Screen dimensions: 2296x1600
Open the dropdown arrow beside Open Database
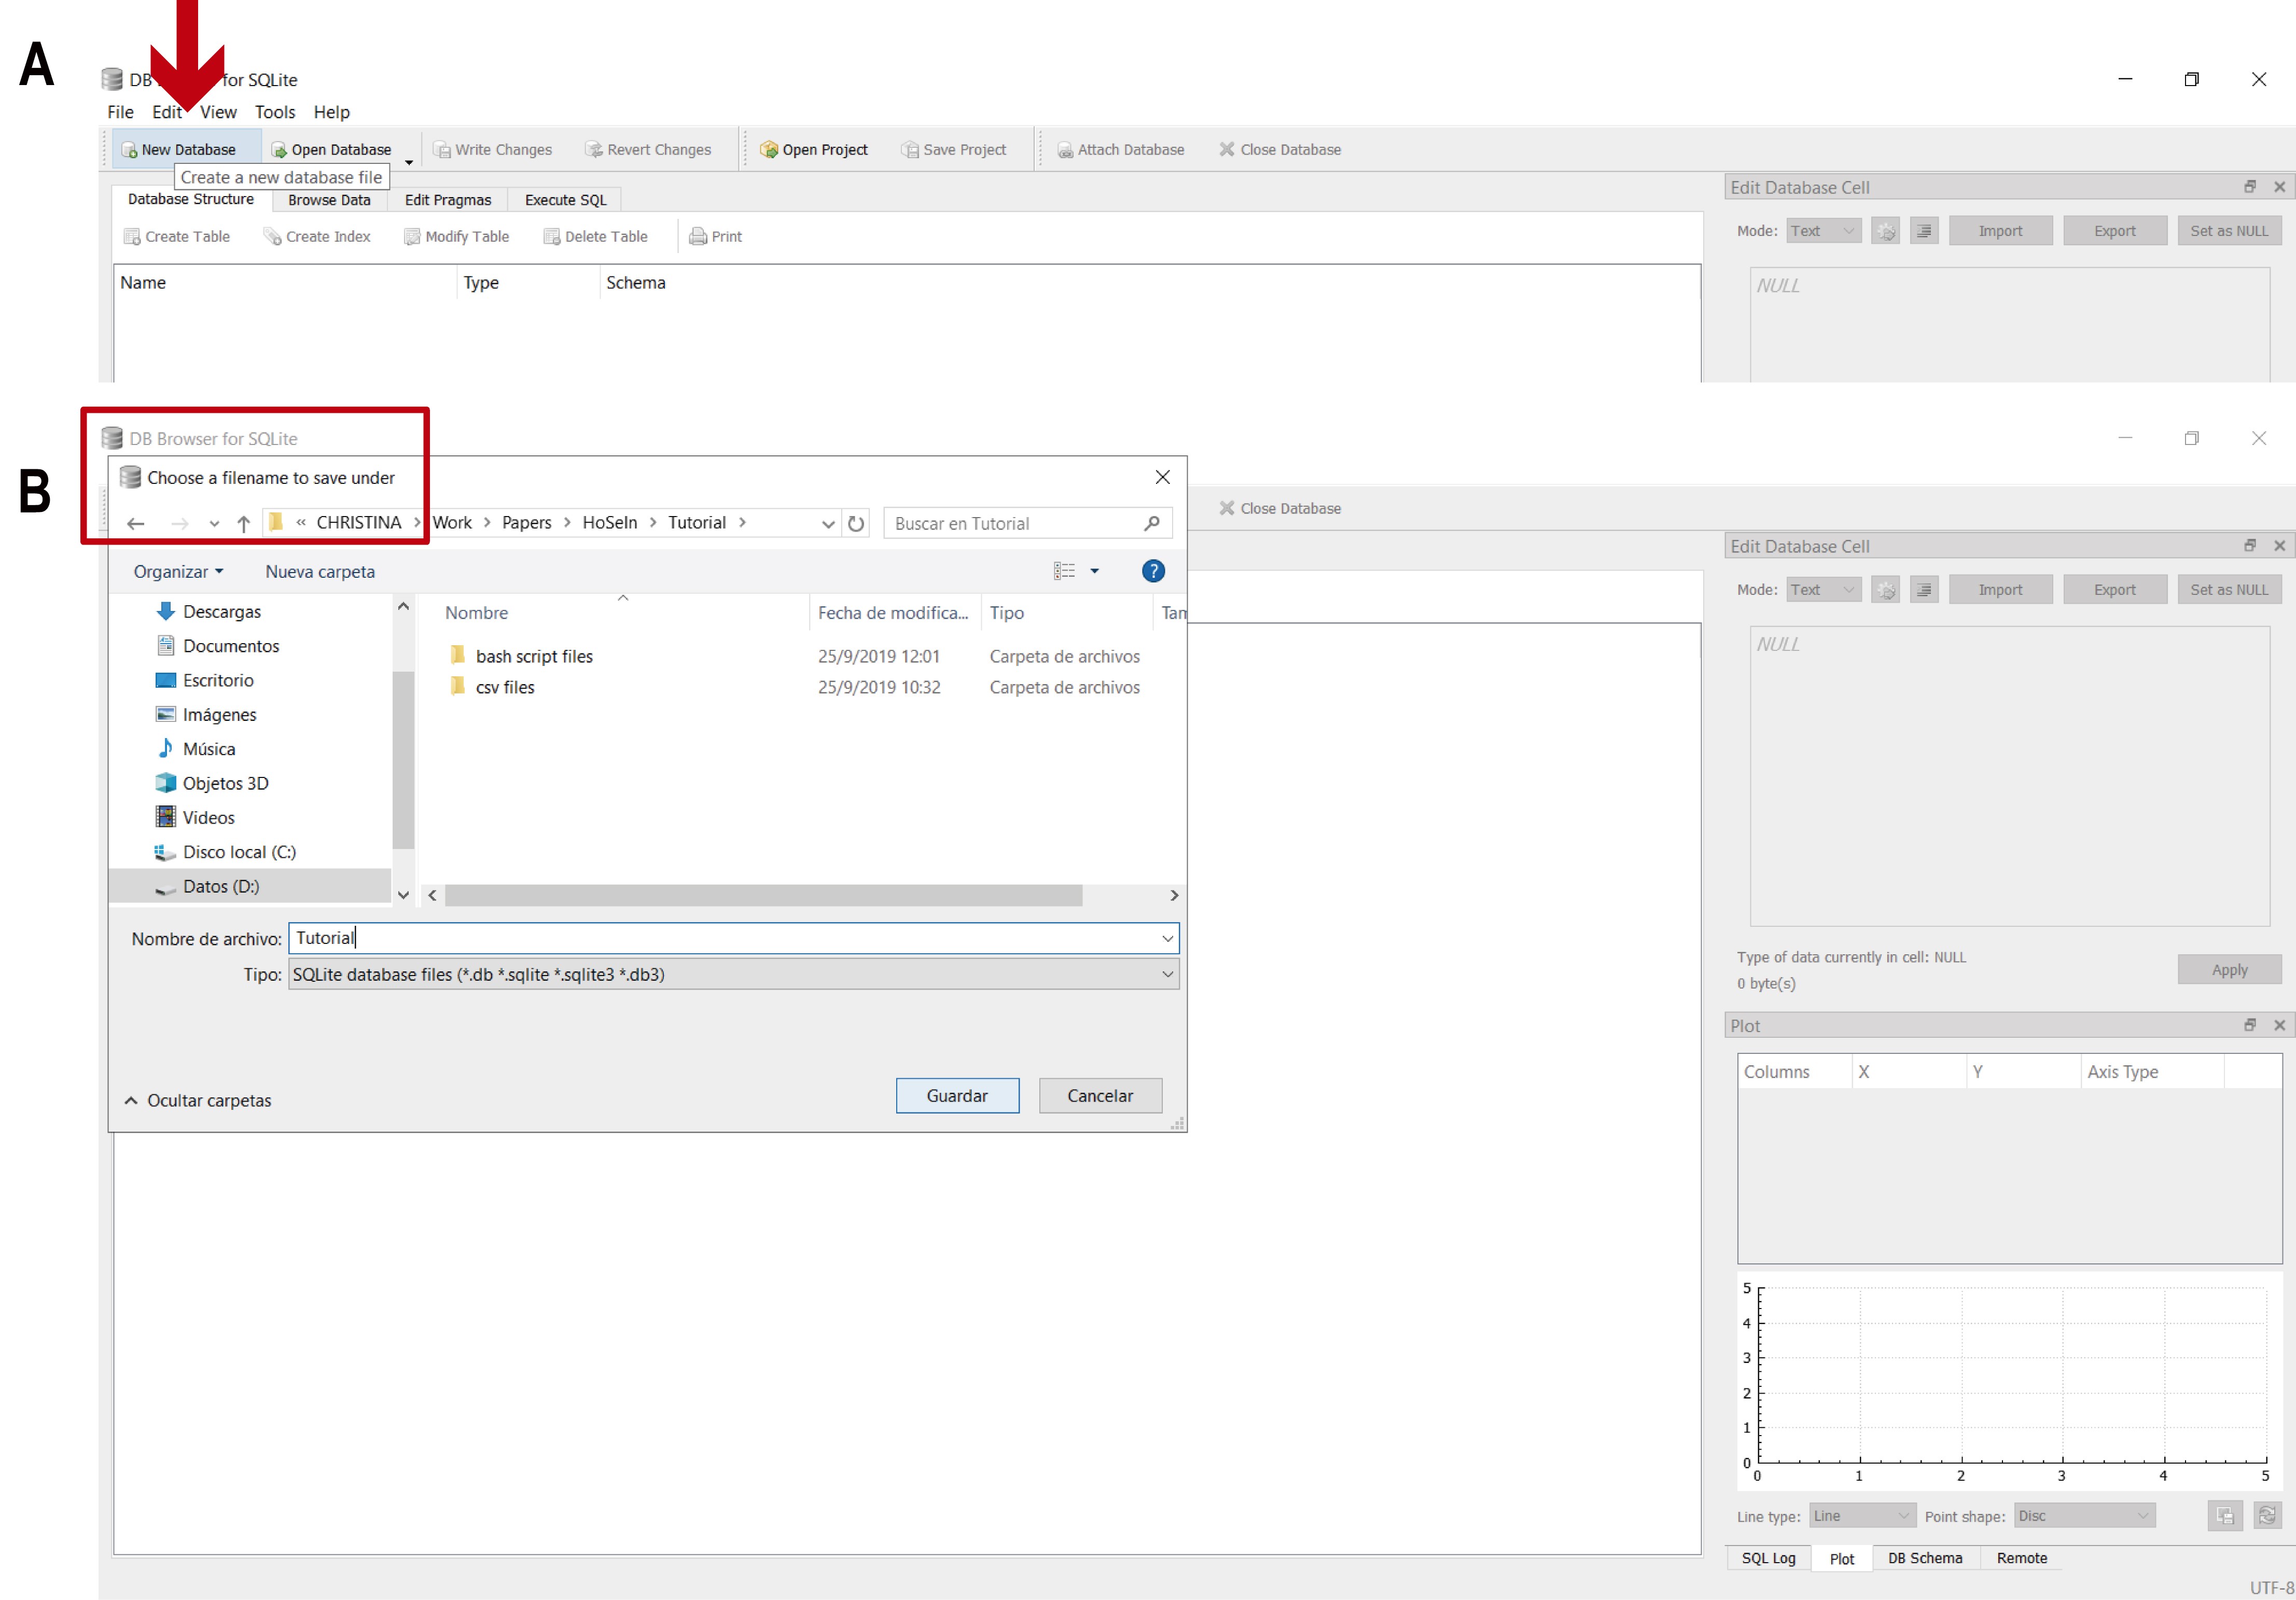409,161
